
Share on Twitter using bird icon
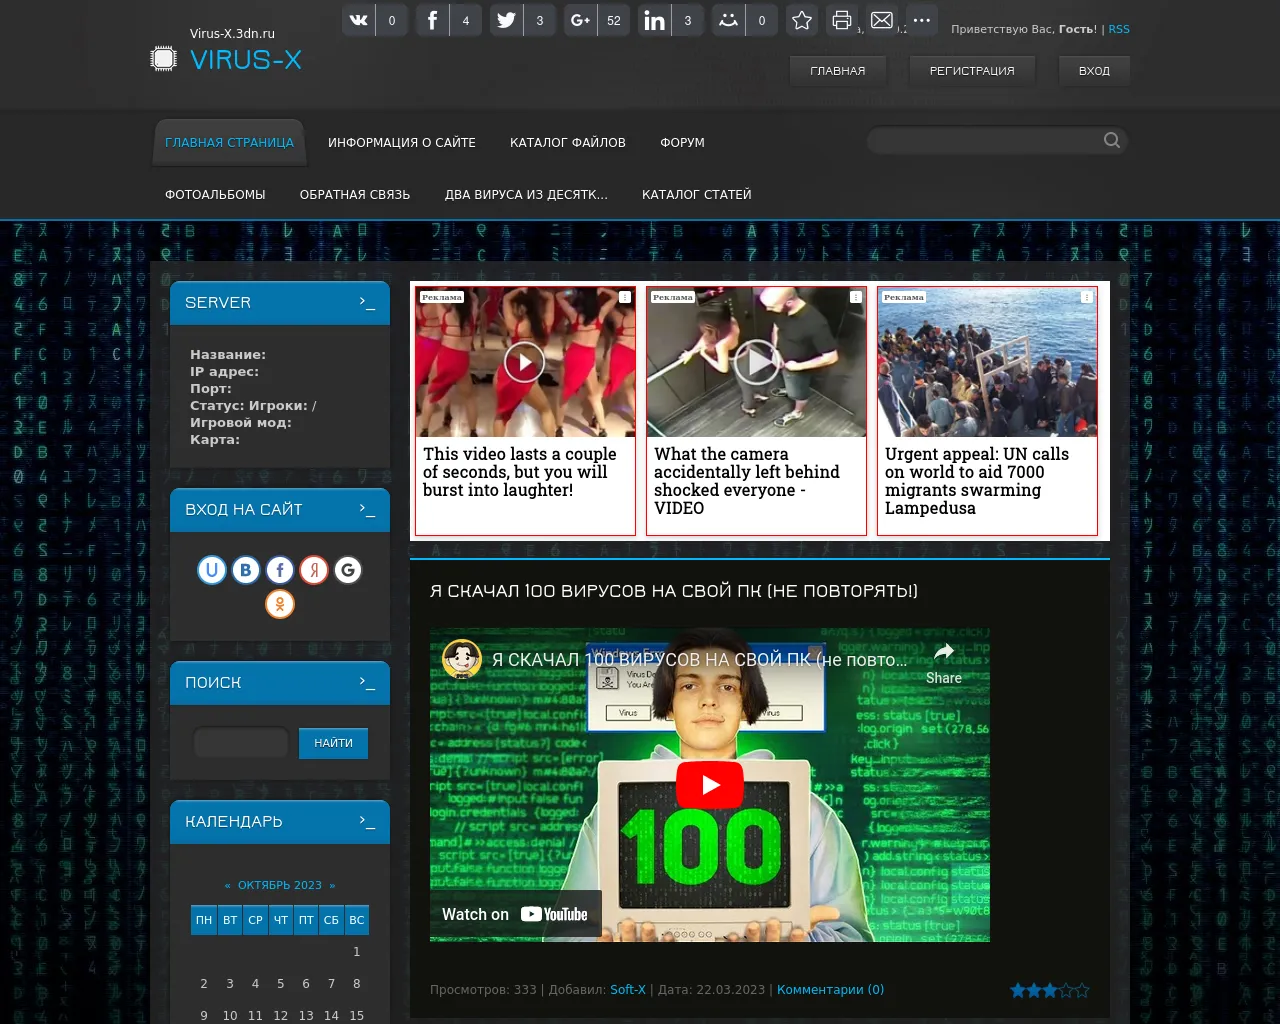(507, 20)
